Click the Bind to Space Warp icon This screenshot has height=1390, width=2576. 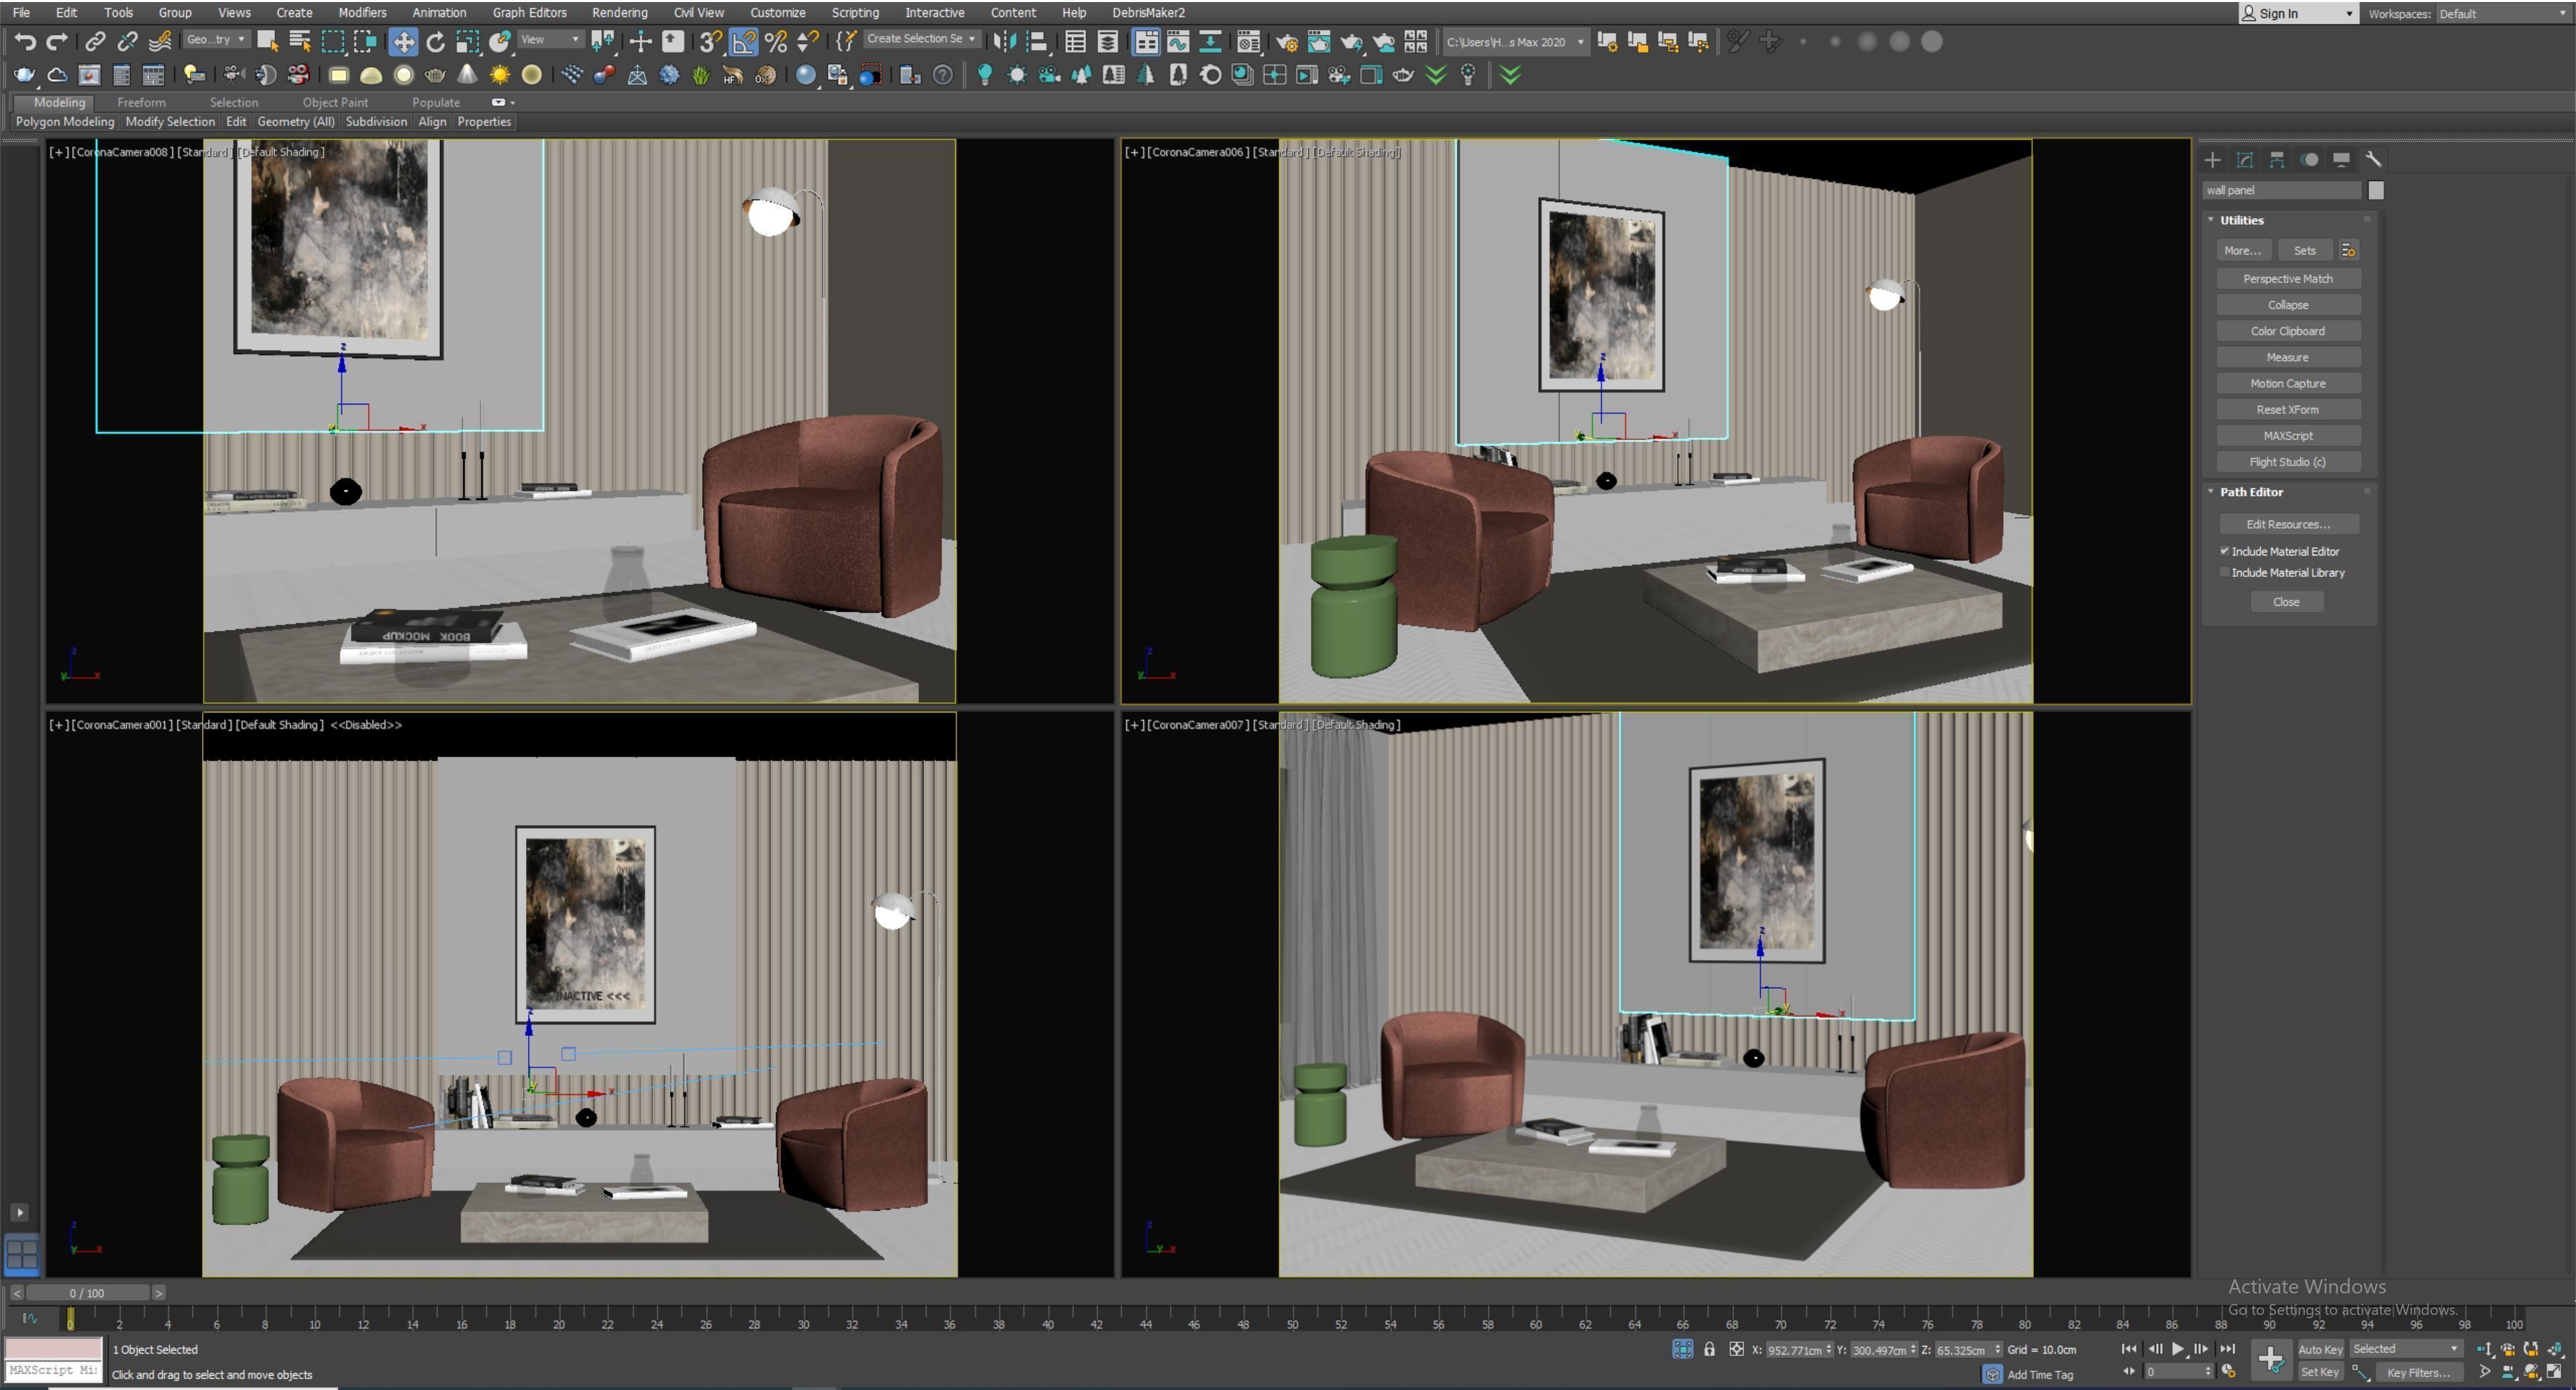[159, 41]
